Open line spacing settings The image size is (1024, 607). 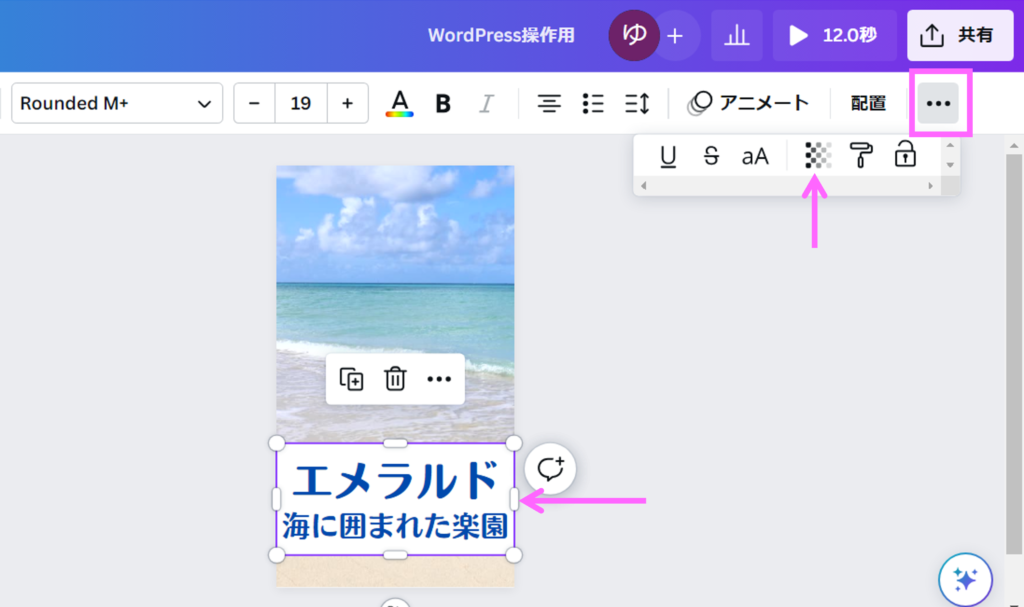(637, 103)
